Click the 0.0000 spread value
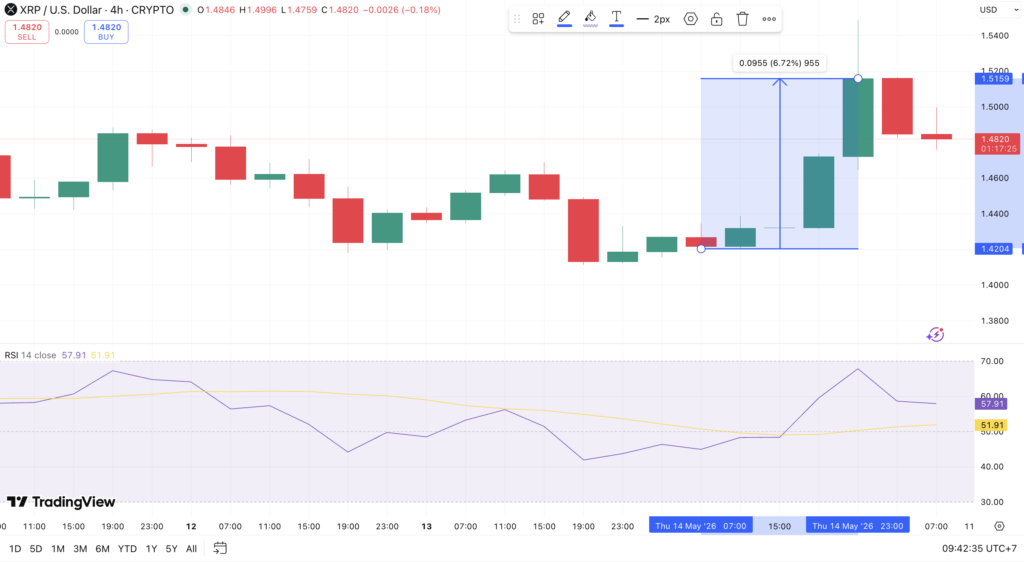The width and height of the screenshot is (1024, 562). point(67,31)
